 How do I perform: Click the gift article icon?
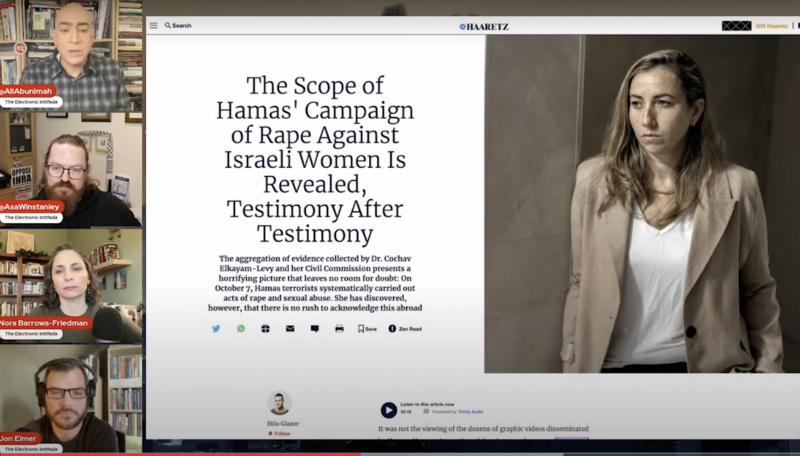tap(265, 328)
